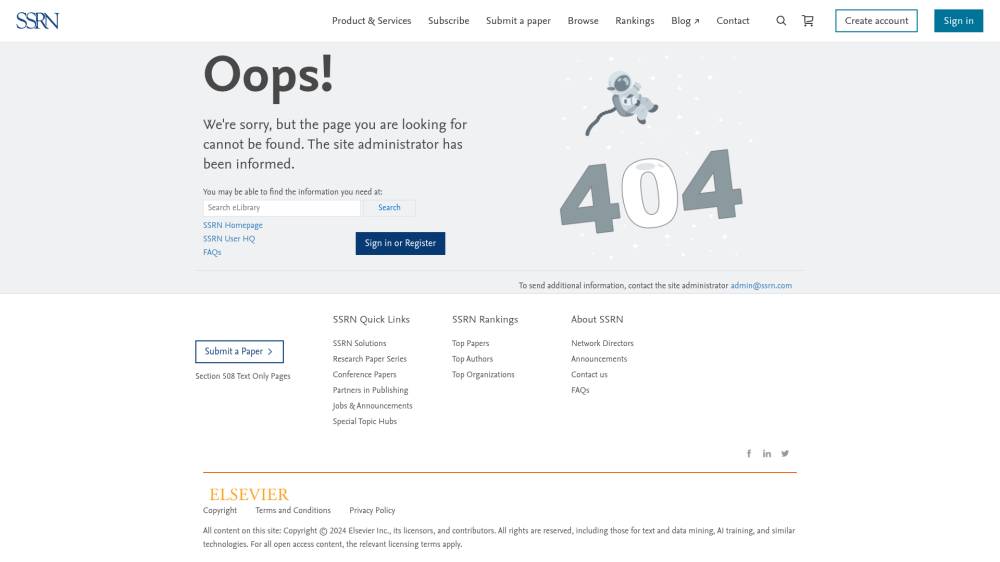
Task: Expand the Product & Services menu
Action: tap(371, 21)
